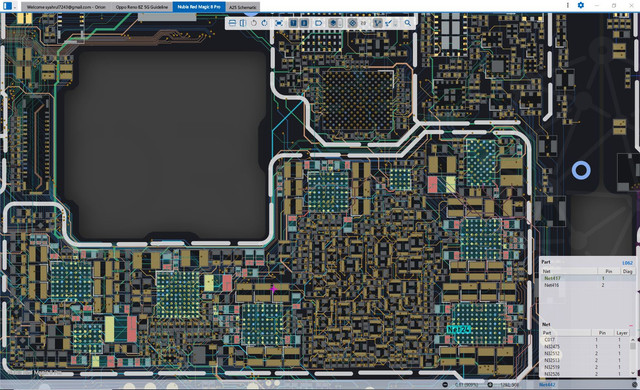
Task: Switch to Oppo Reno 8Z 5G Guideline tab
Action: 142,7
